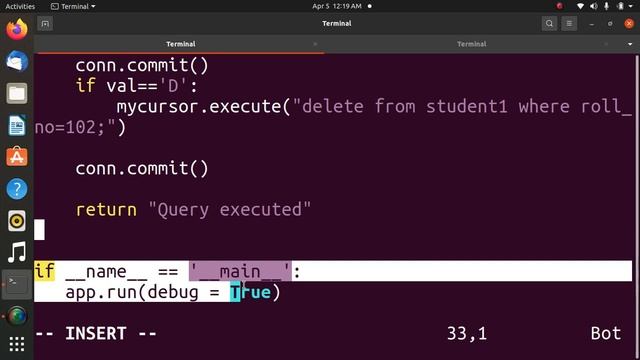Click the red recording indicator in top bar
This screenshot has height=360, width=640.
pyautogui.click(x=560, y=6)
